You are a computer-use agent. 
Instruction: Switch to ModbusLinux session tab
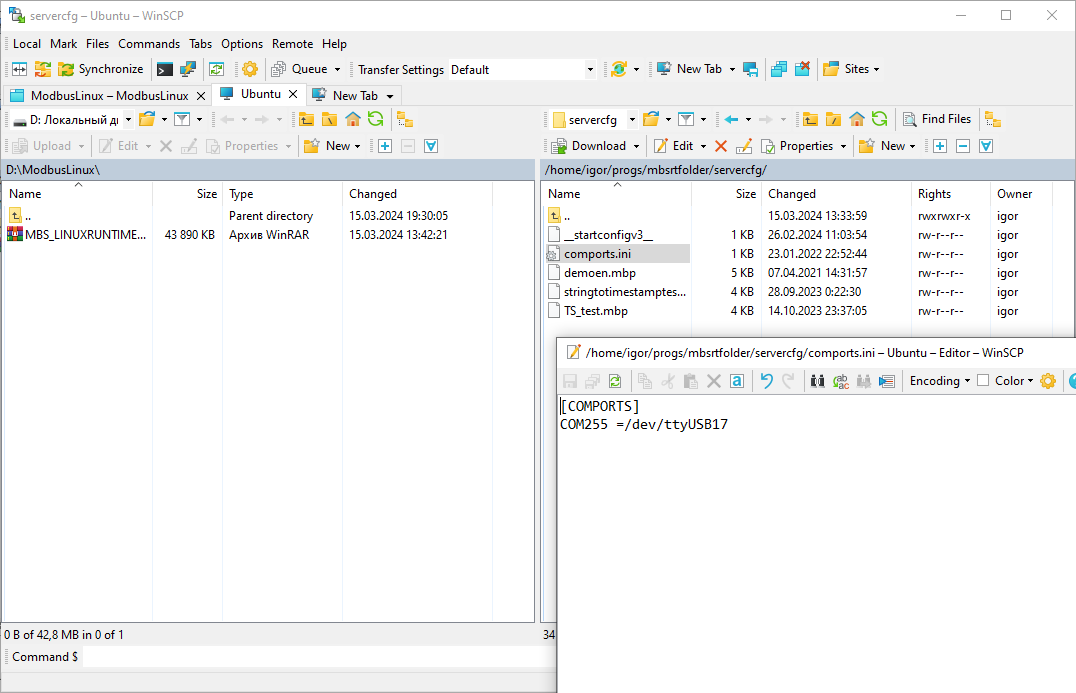pyautogui.click(x=100, y=95)
